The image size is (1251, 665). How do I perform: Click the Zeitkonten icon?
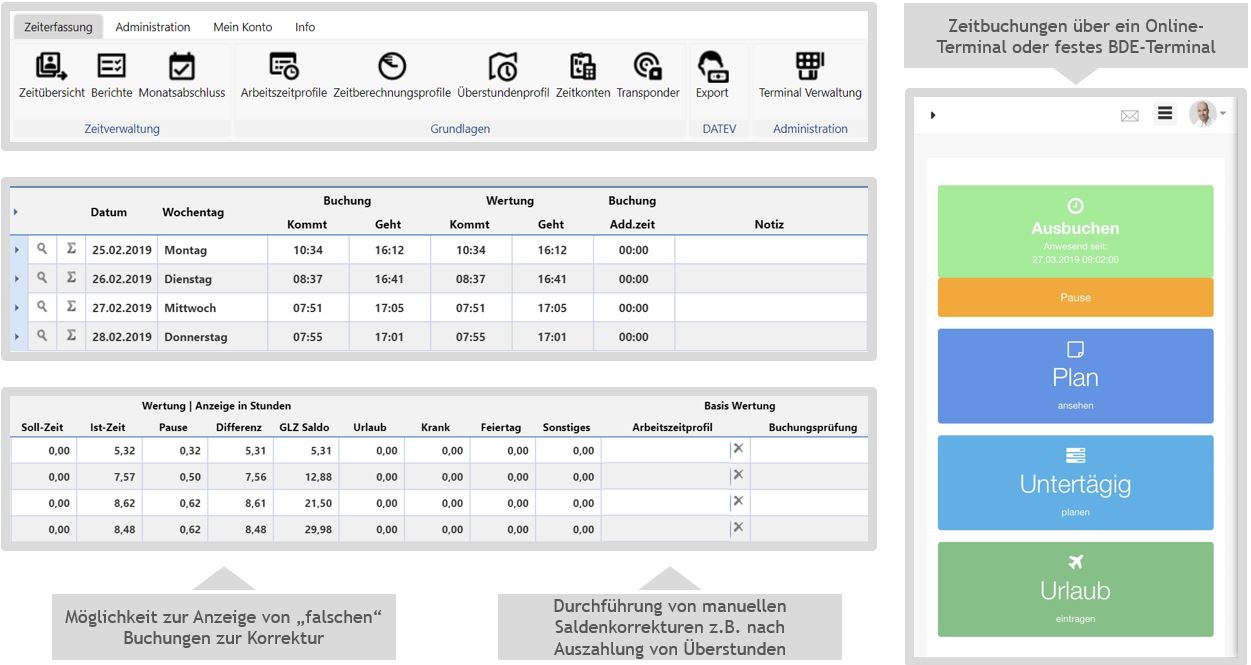582,68
